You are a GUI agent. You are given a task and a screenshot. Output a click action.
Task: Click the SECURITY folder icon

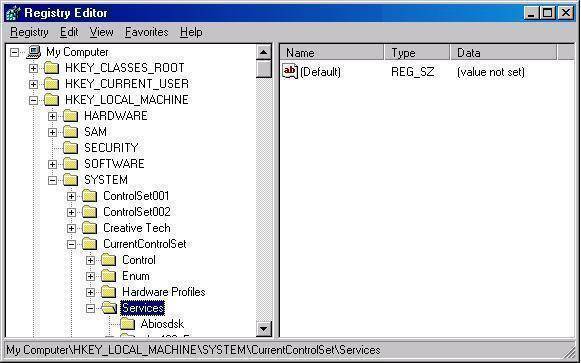pos(70,148)
